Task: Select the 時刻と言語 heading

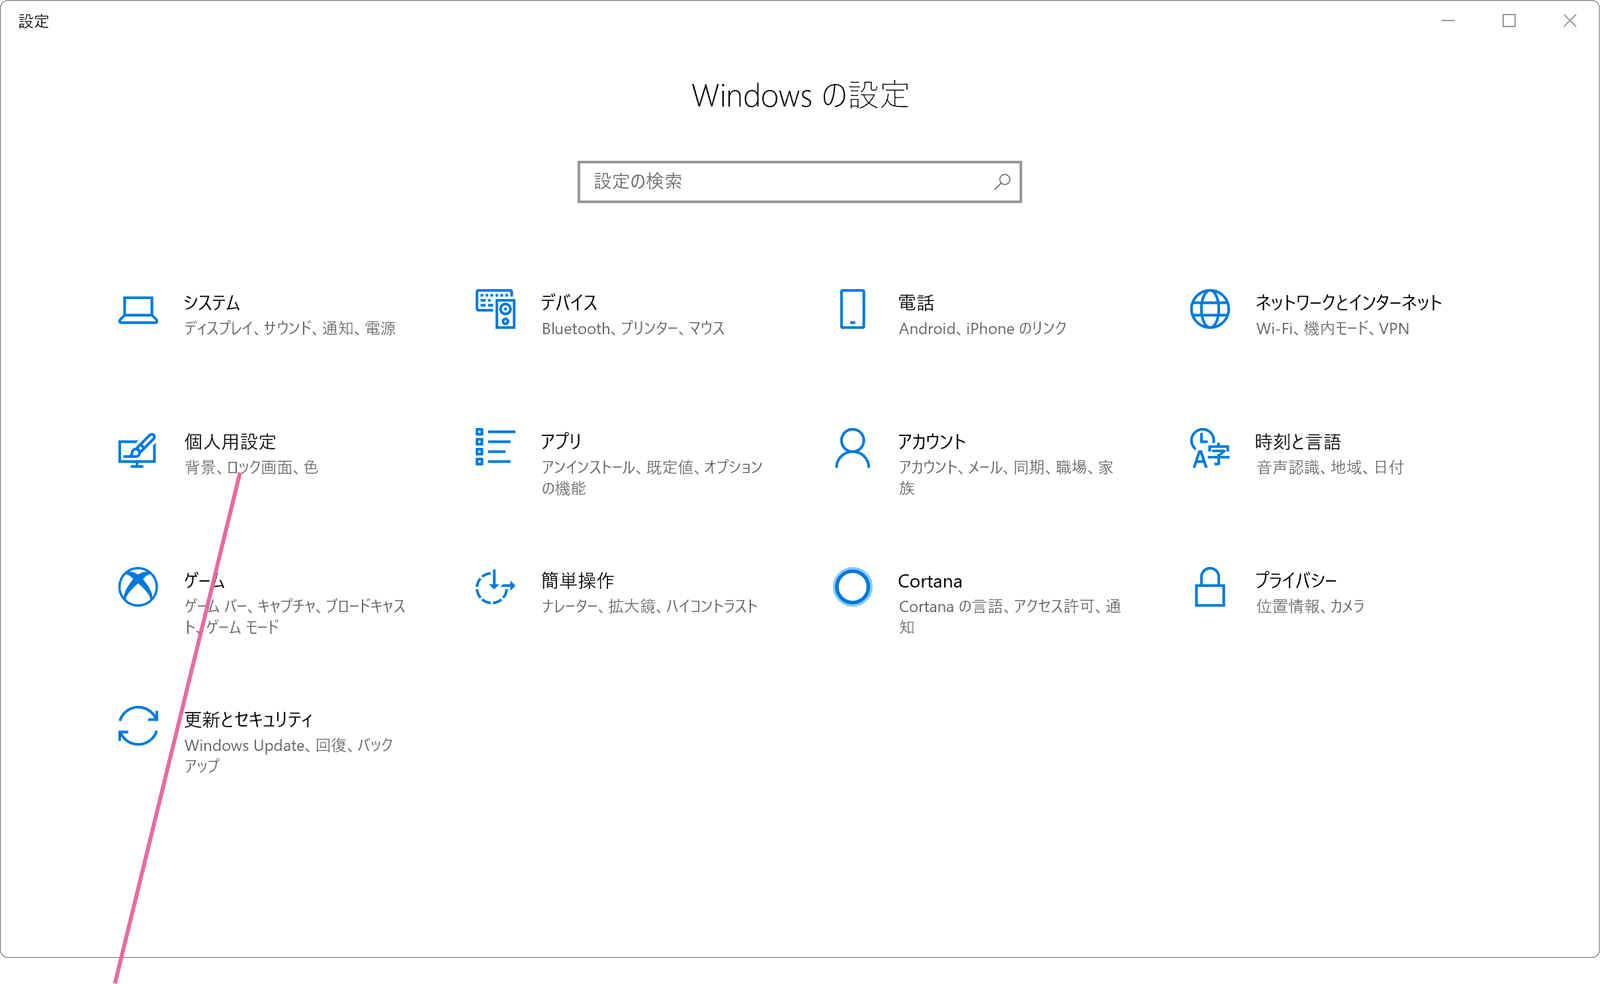Action: [x=1298, y=441]
